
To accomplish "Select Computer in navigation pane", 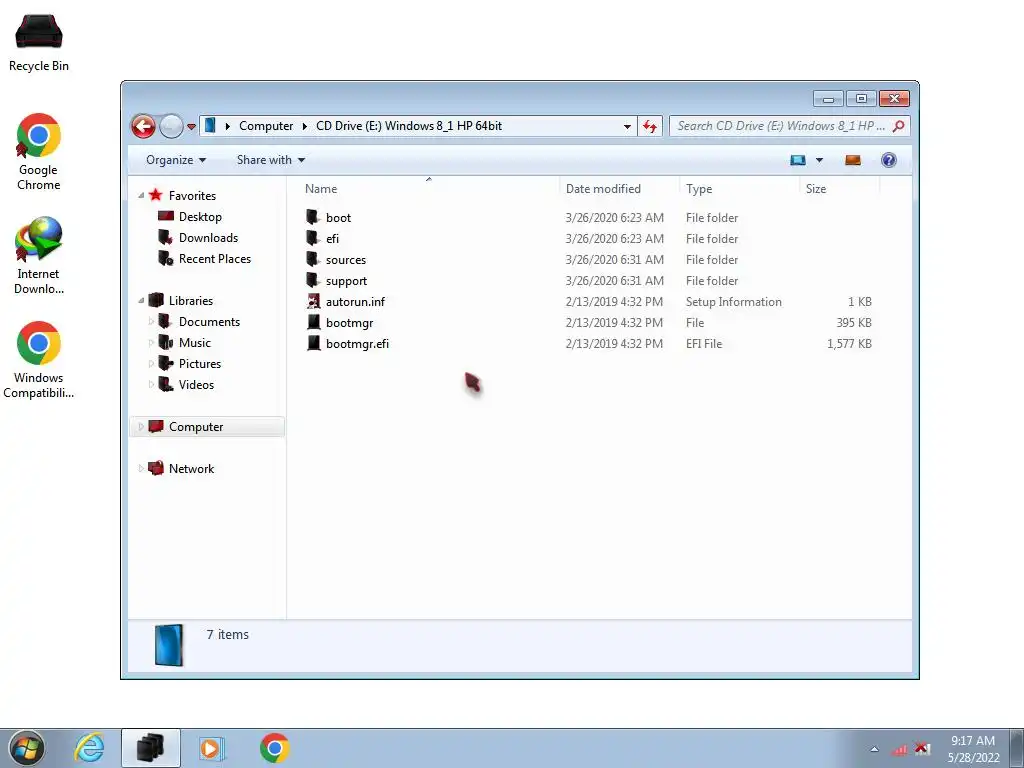I will 196,426.
